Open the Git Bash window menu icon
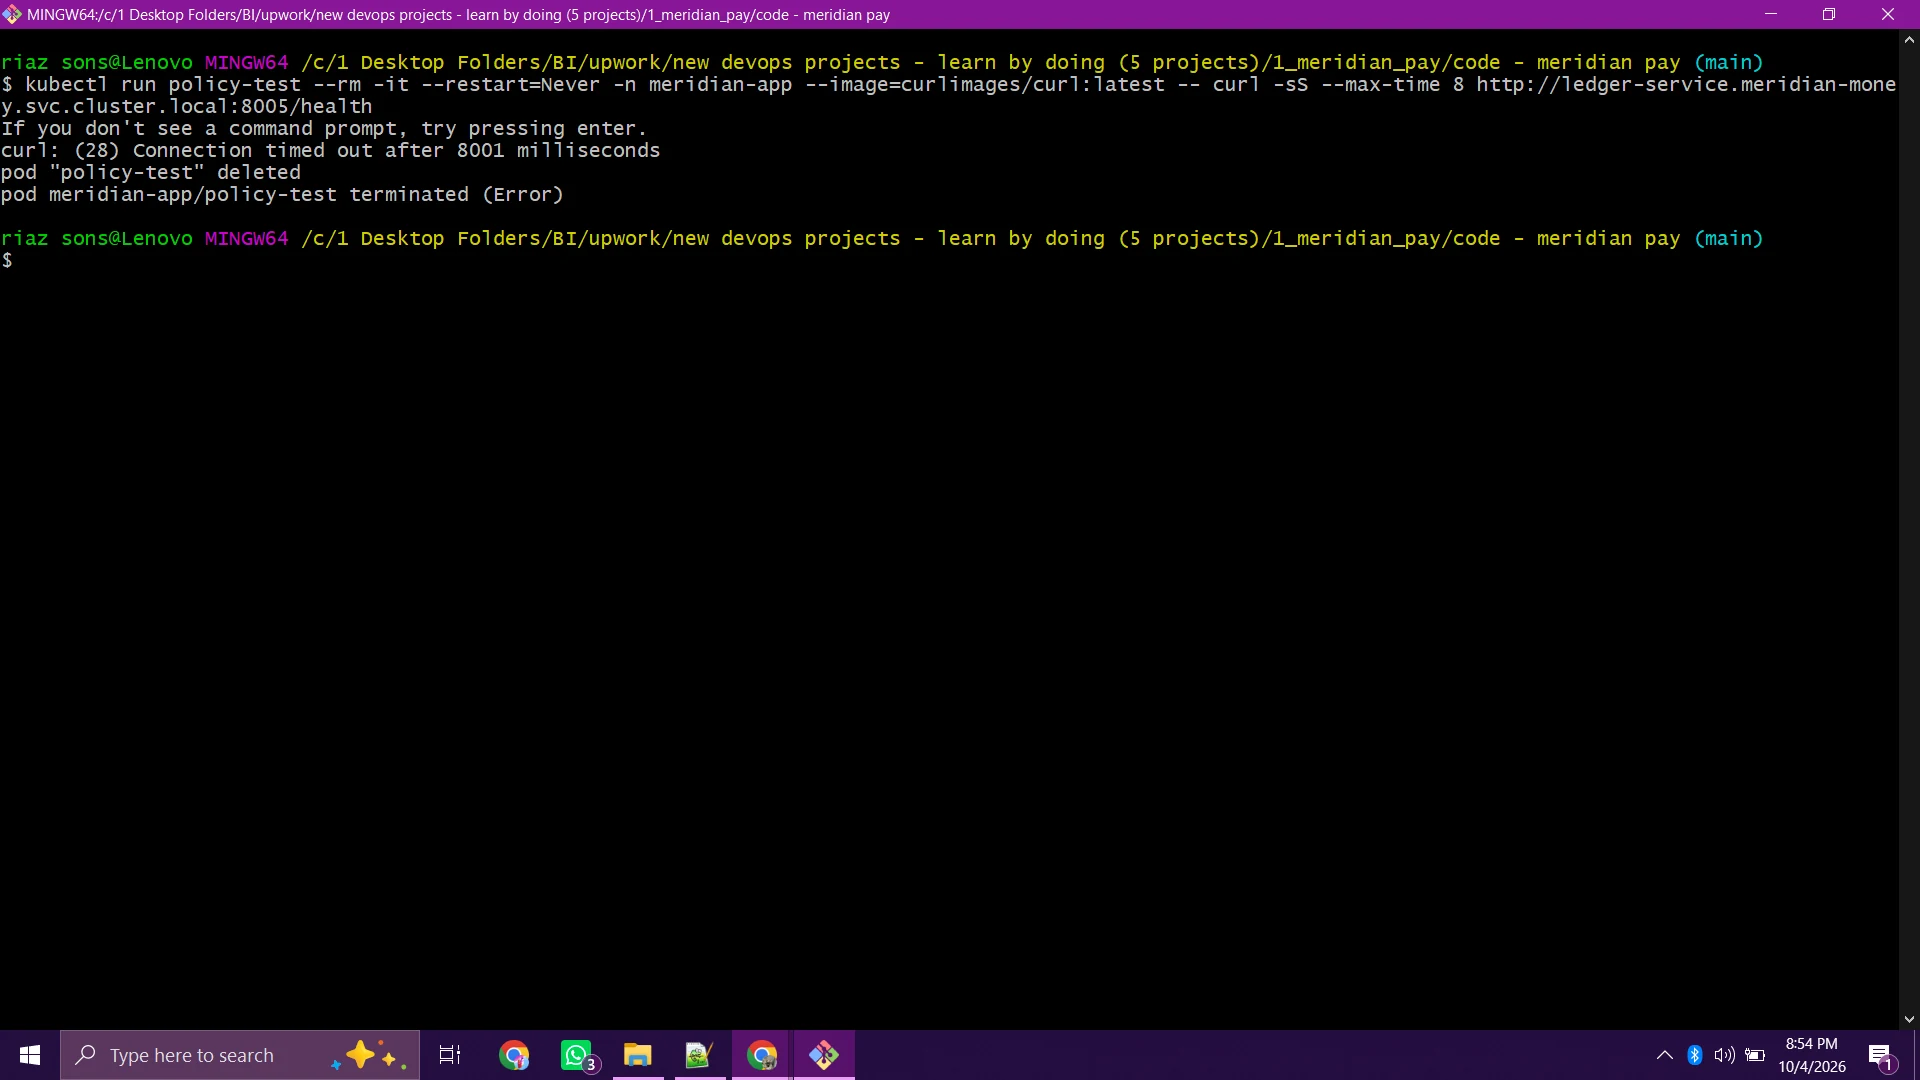This screenshot has height=1080, width=1920. tap(12, 14)
